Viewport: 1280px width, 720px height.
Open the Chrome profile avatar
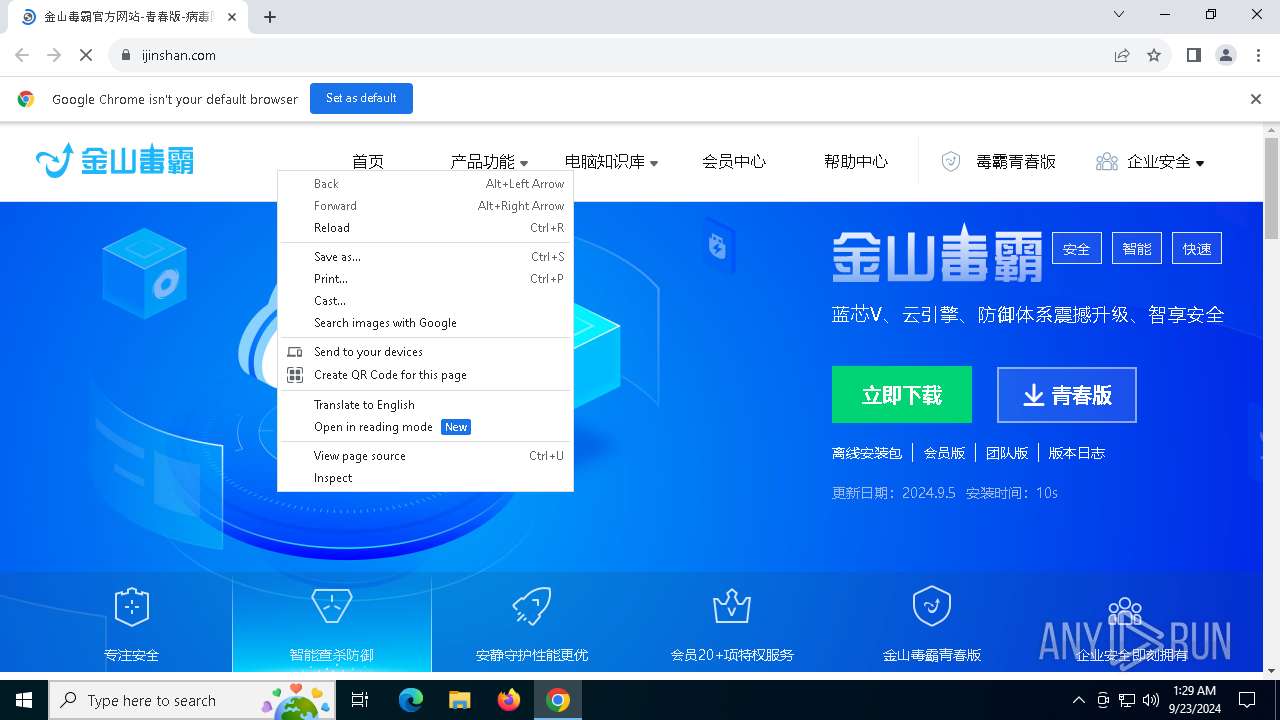coord(1226,55)
